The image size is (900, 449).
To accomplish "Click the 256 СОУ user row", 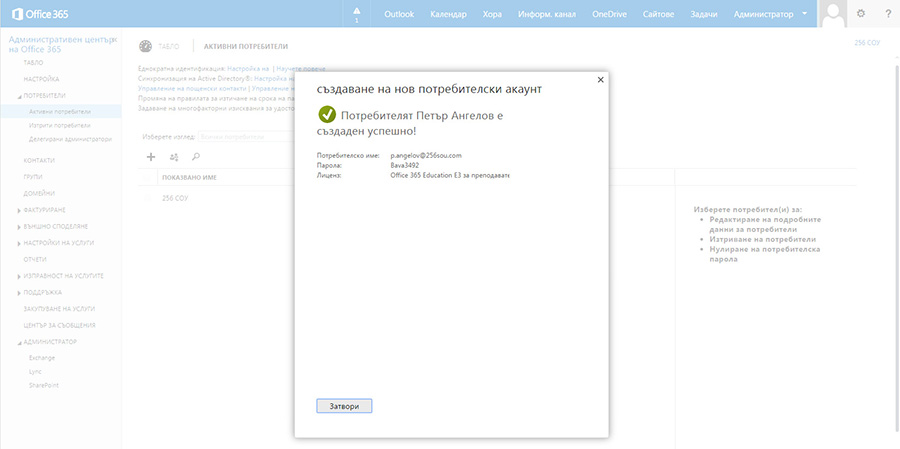I will coord(175,198).
